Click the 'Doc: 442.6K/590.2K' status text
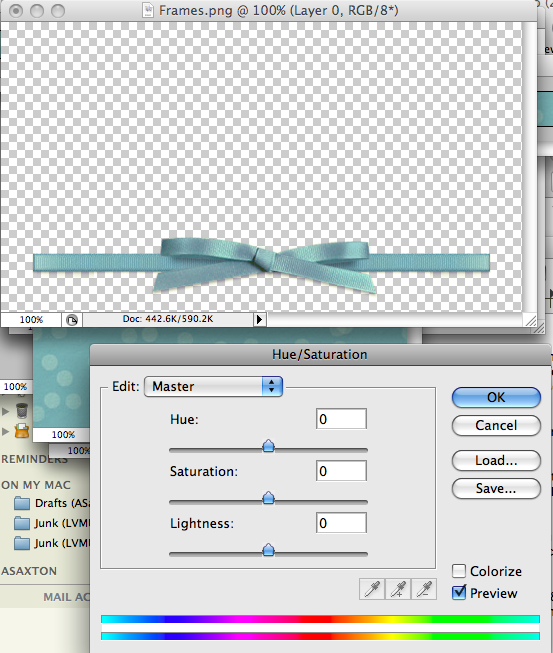The width and height of the screenshot is (553, 653). [x=168, y=319]
